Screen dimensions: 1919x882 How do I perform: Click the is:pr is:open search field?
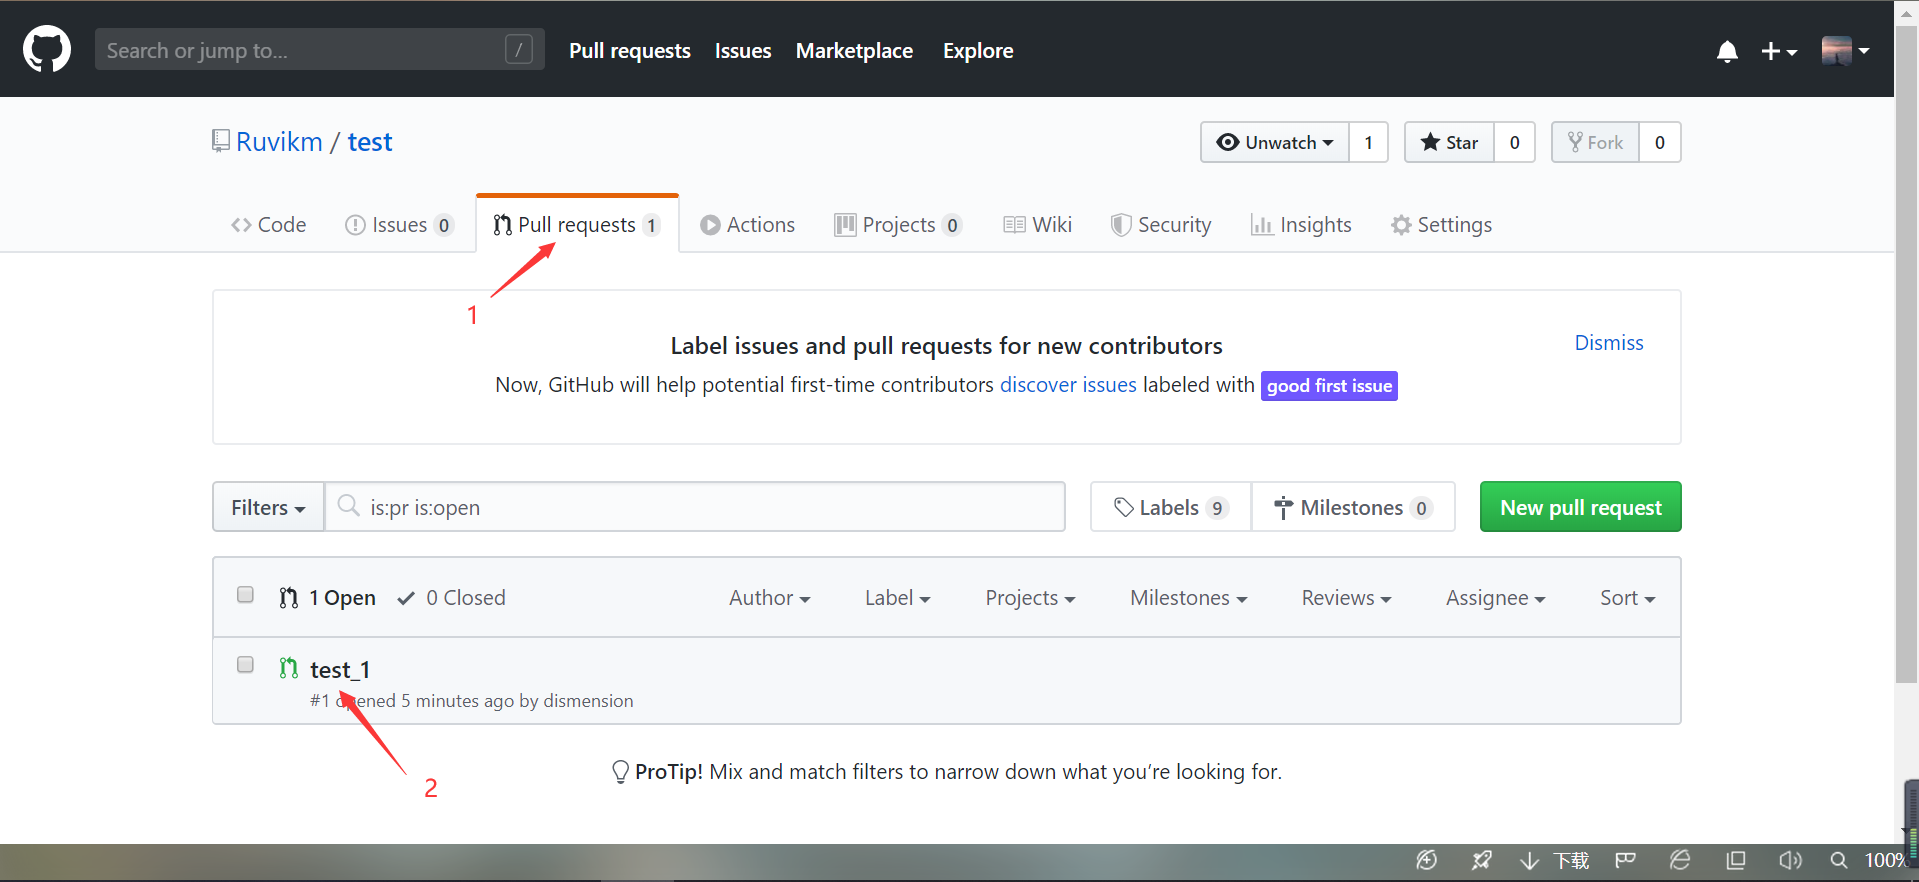[695, 507]
